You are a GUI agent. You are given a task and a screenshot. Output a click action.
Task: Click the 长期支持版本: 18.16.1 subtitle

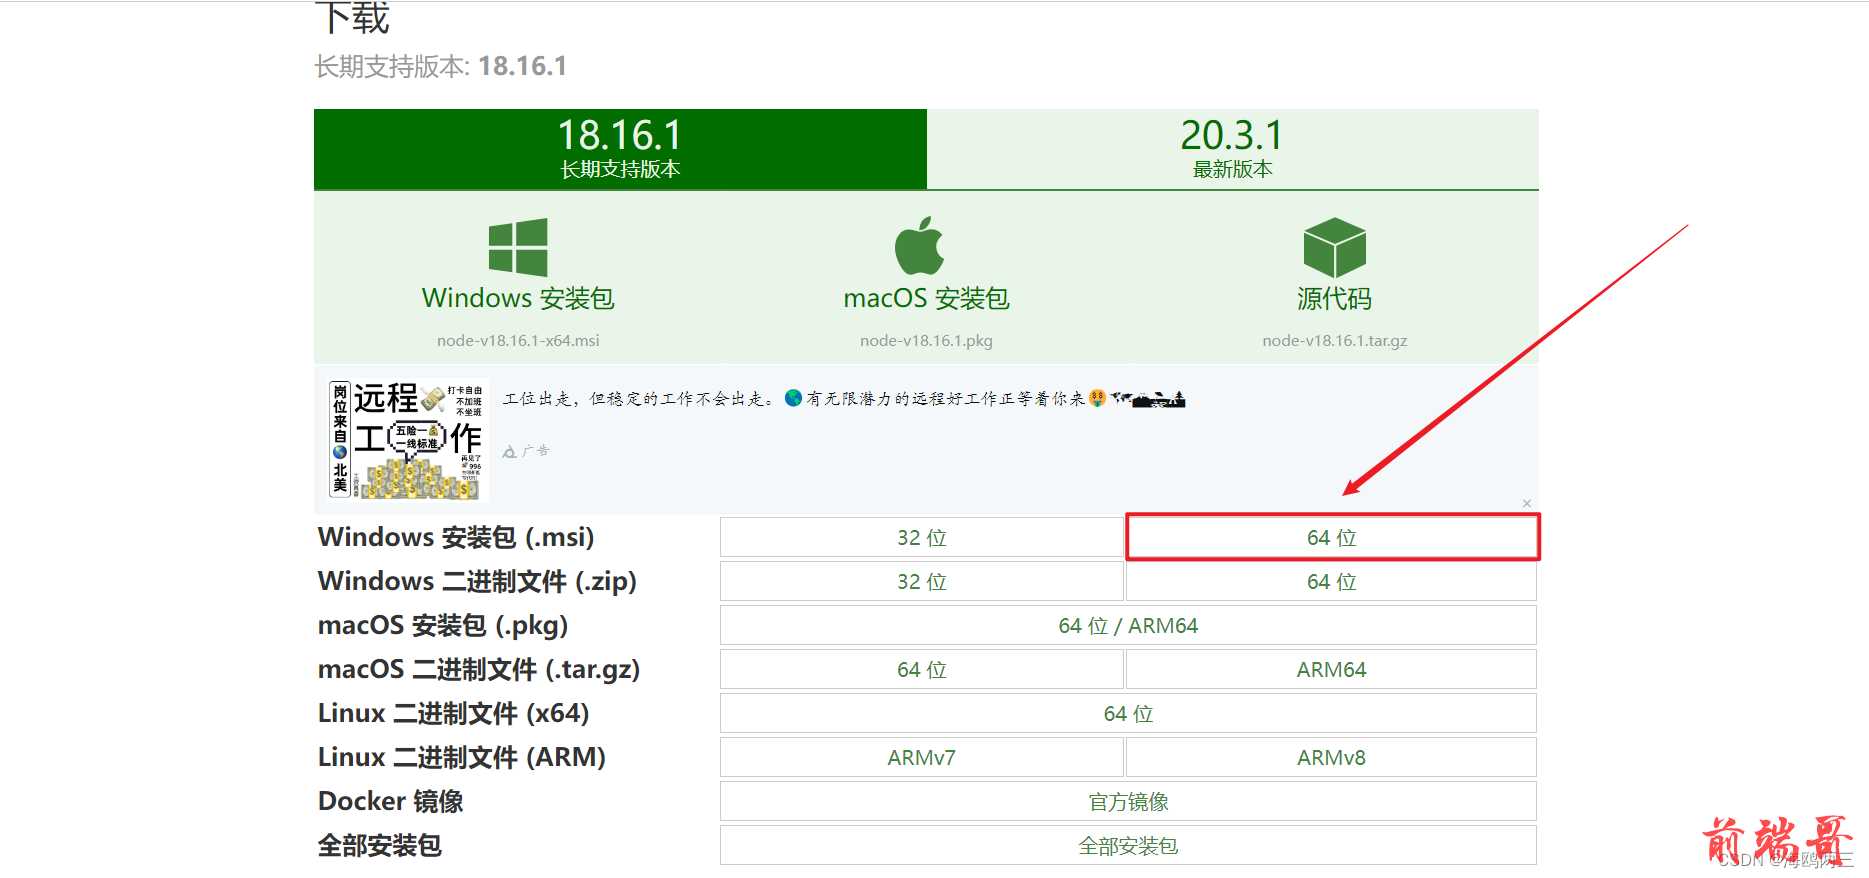[441, 66]
